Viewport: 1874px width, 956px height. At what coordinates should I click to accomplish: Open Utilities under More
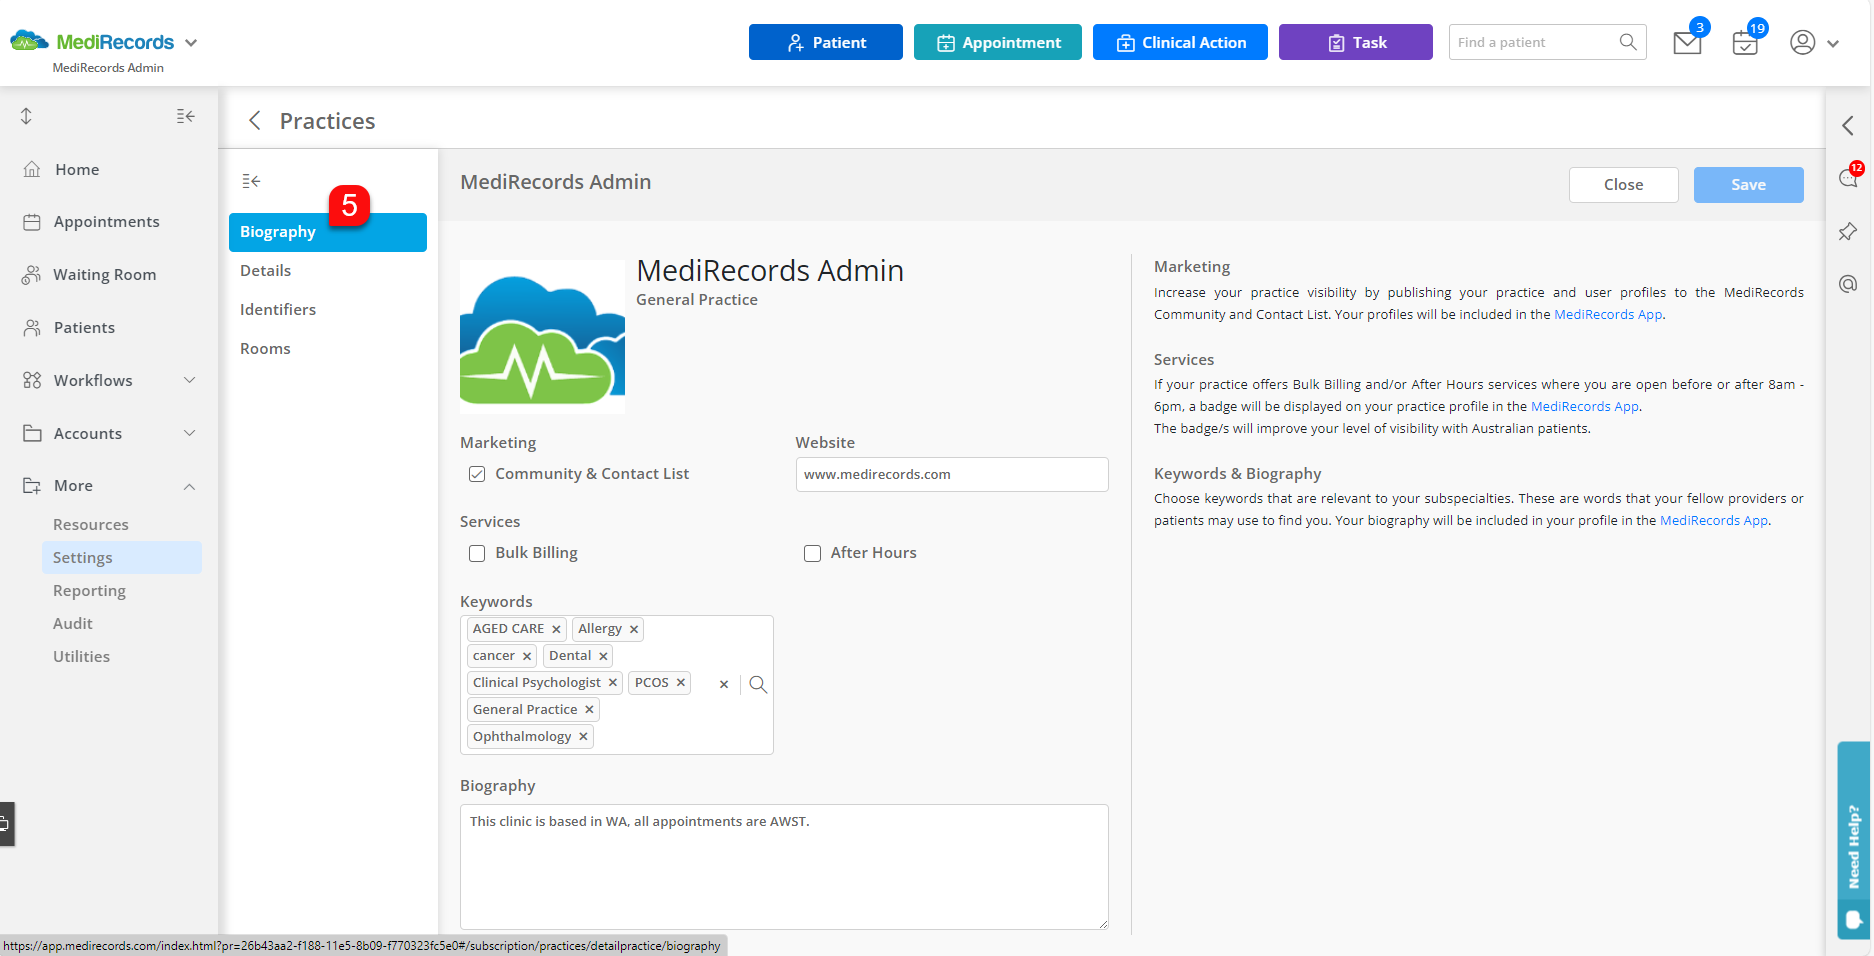pos(81,657)
